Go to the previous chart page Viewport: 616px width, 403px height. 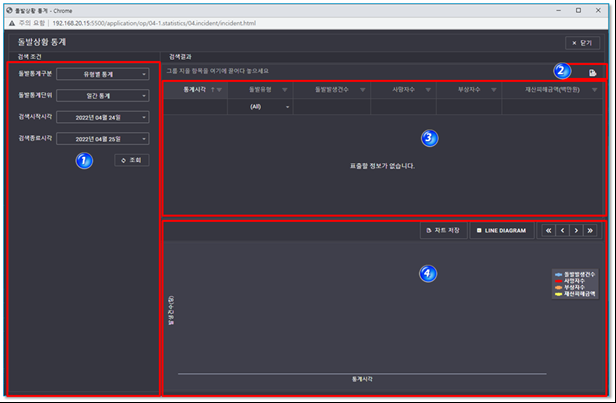[x=562, y=230]
